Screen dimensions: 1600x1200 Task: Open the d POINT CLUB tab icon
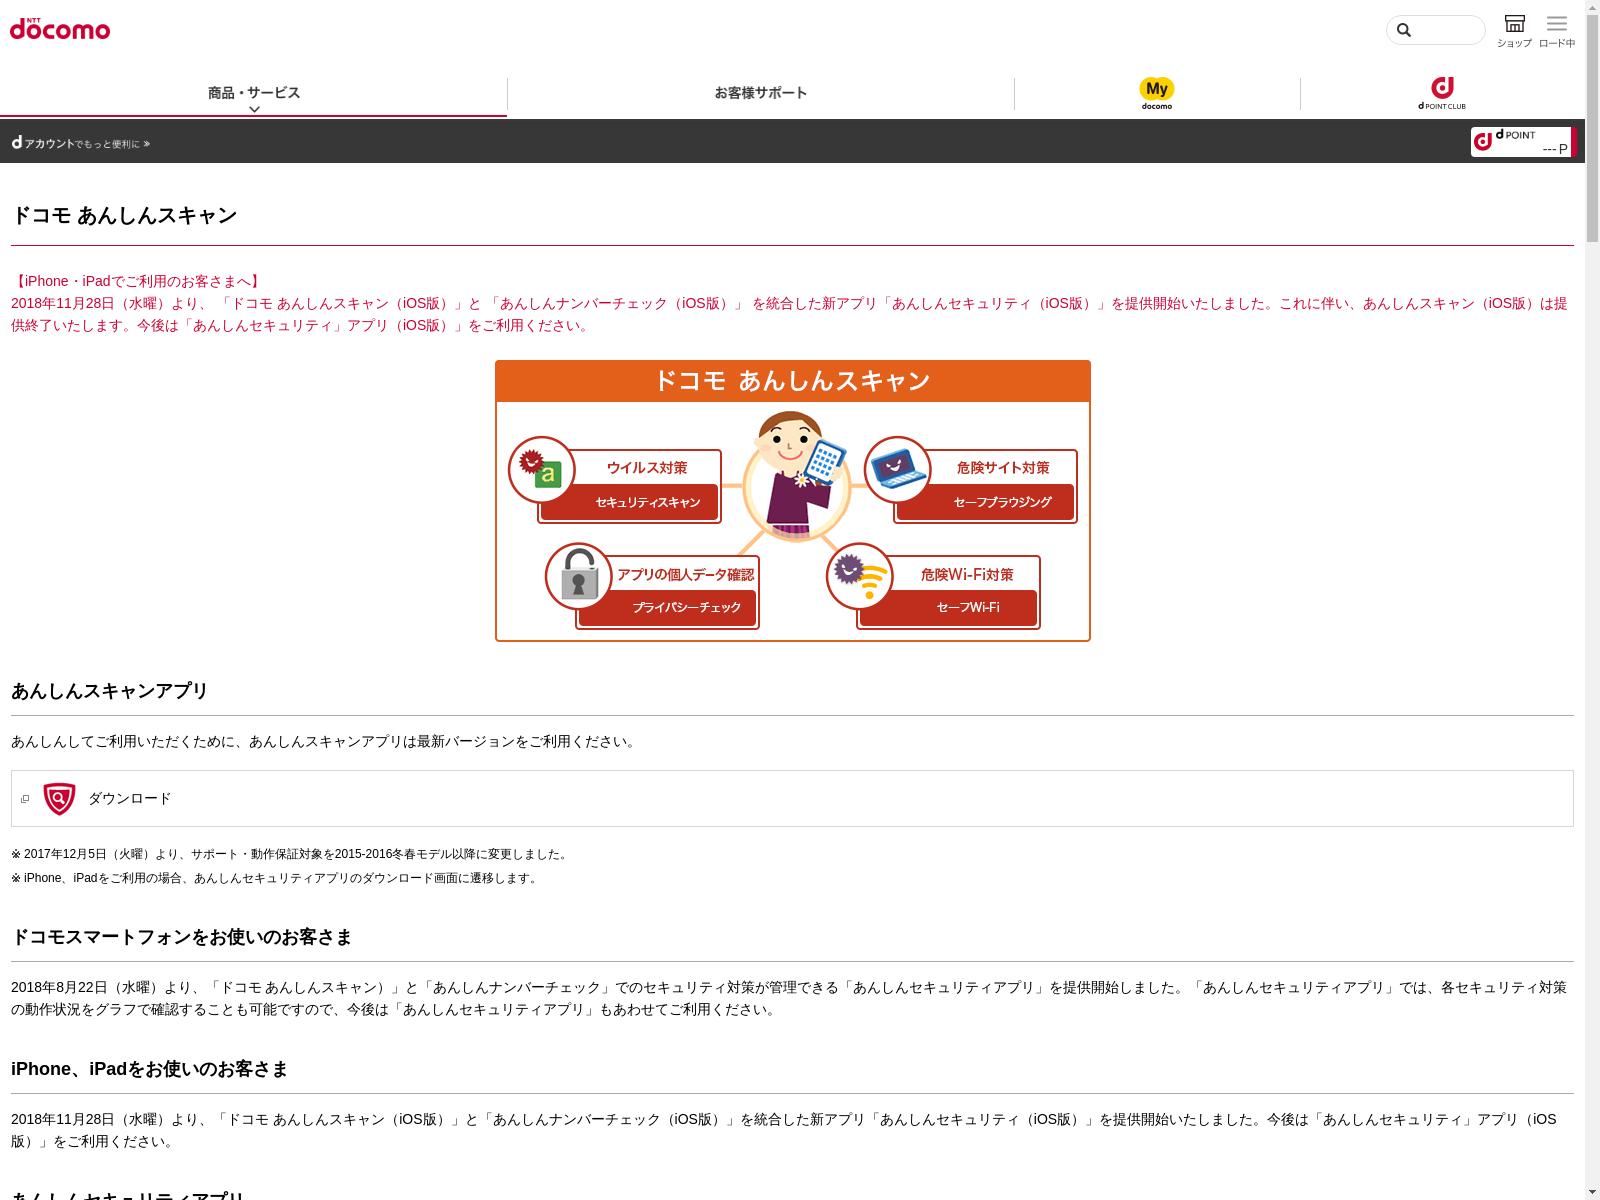click(1442, 93)
